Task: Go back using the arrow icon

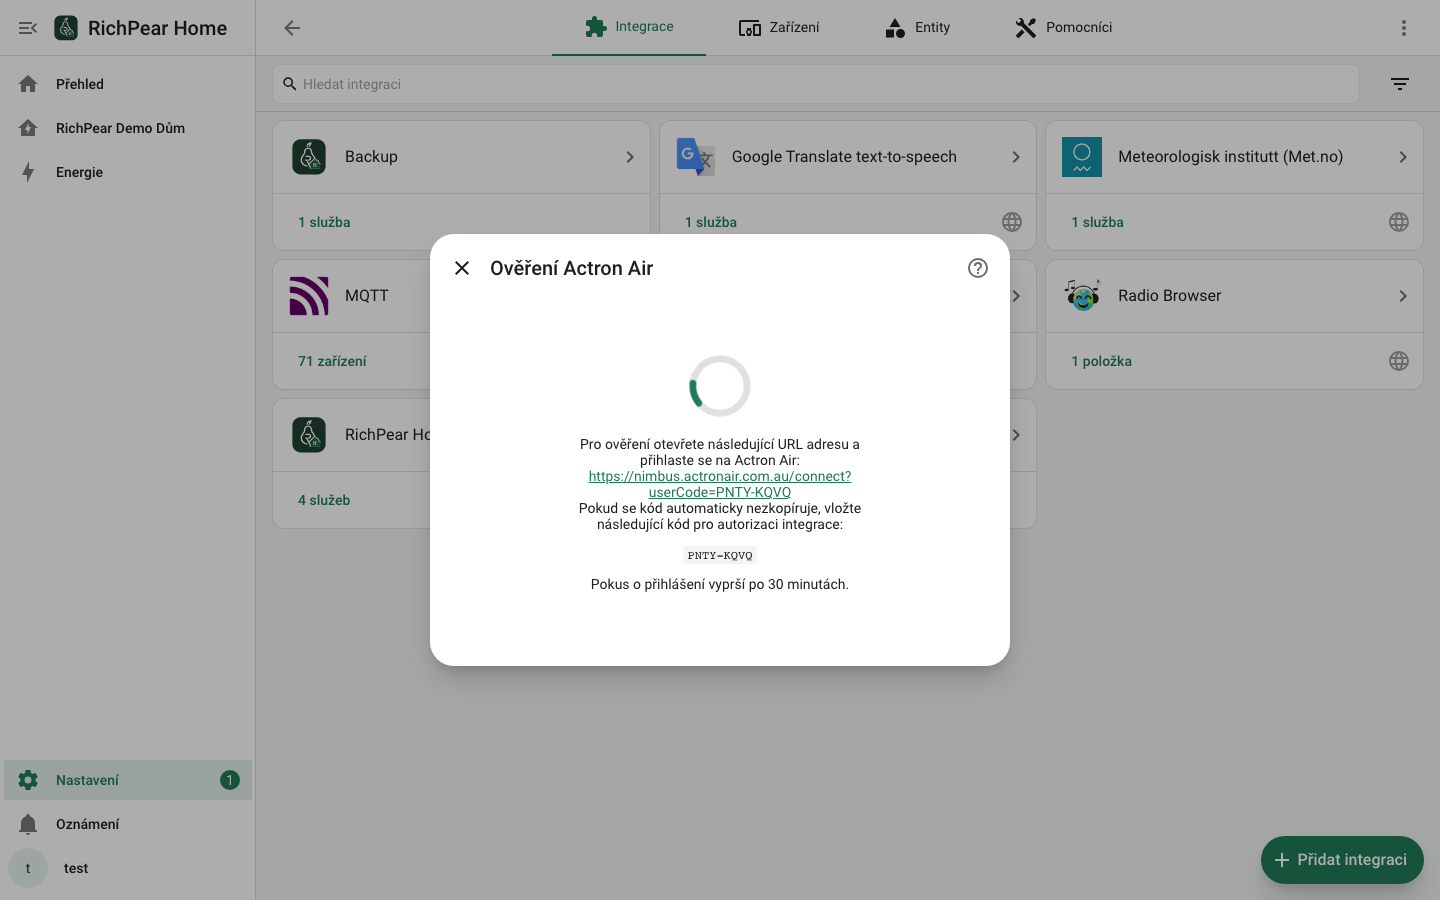Action: click(292, 28)
